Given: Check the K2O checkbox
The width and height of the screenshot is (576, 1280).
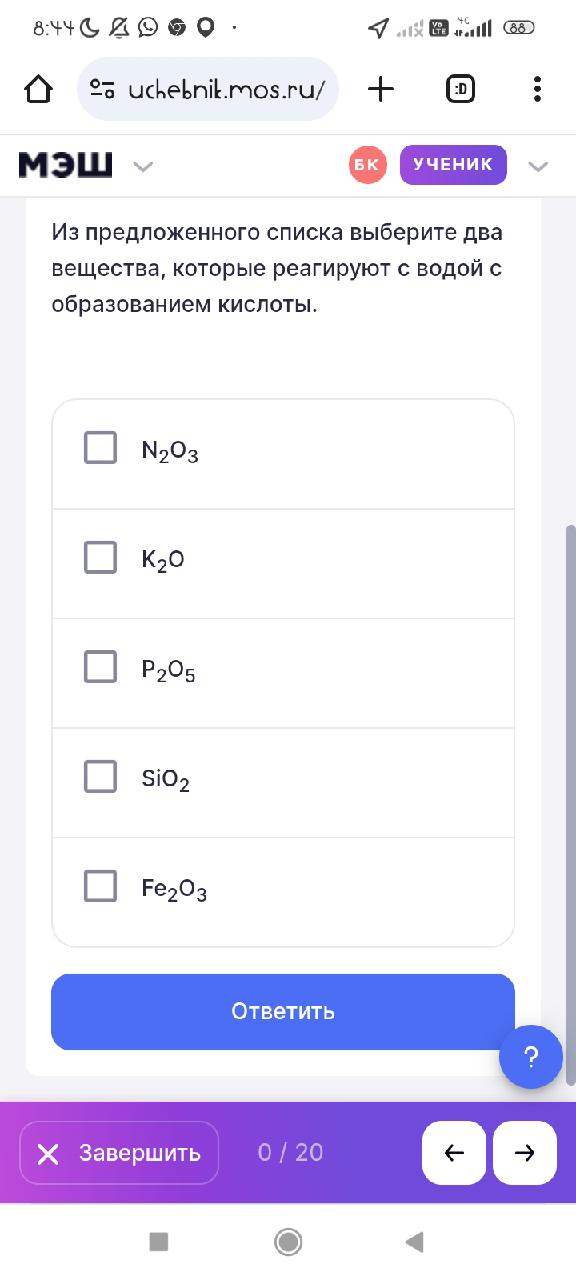Looking at the screenshot, I should (100, 557).
